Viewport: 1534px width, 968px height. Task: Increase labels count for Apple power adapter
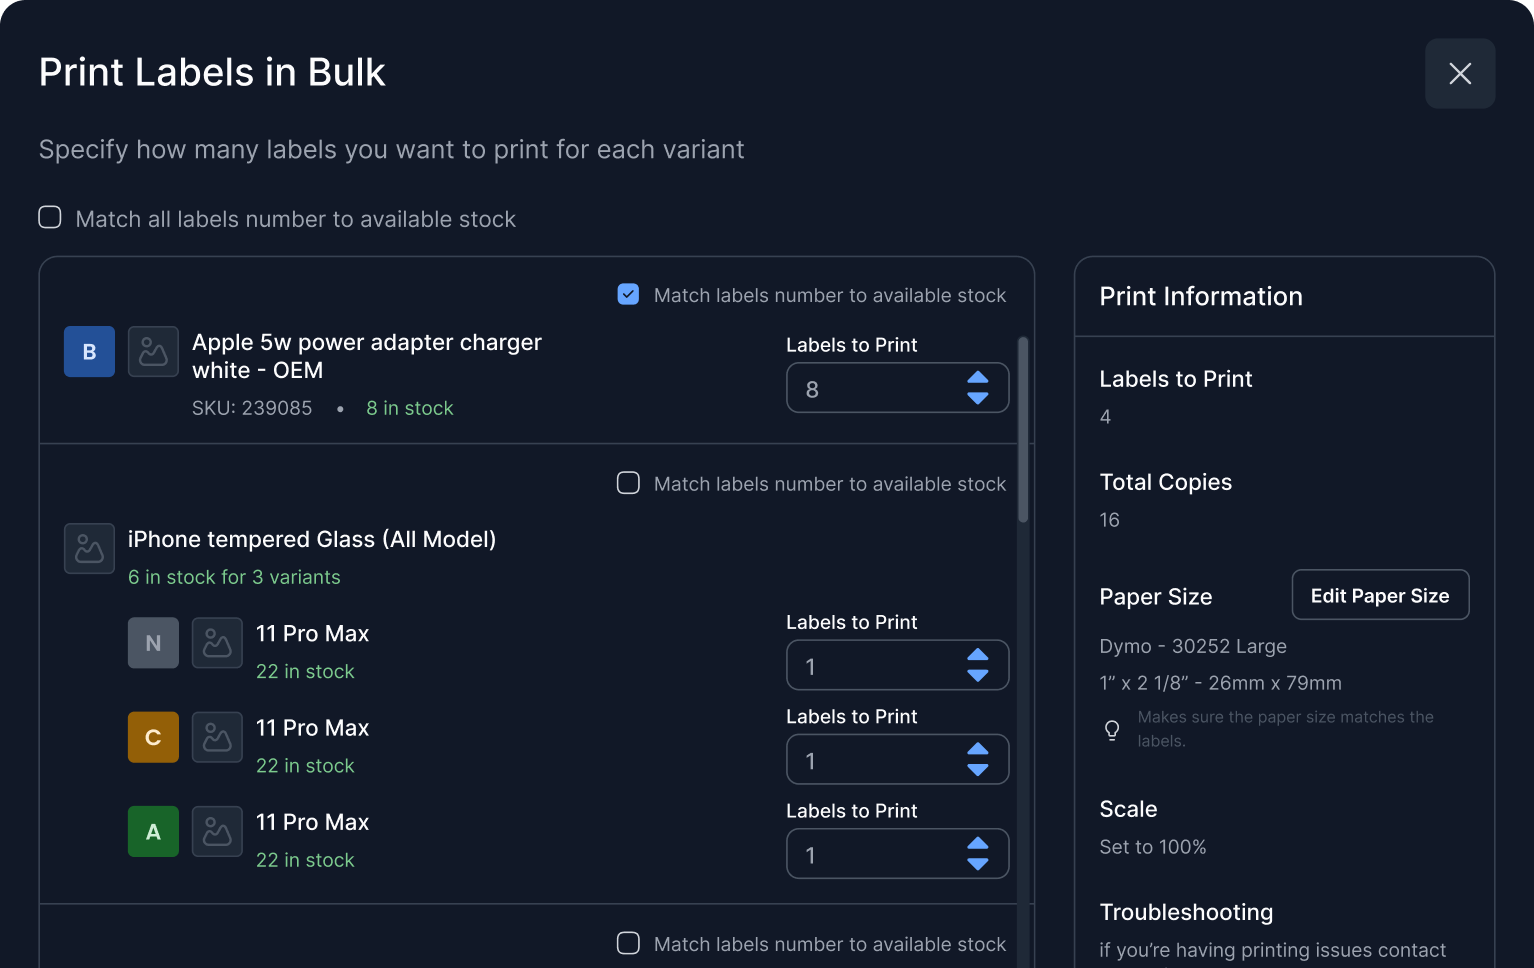(978, 377)
